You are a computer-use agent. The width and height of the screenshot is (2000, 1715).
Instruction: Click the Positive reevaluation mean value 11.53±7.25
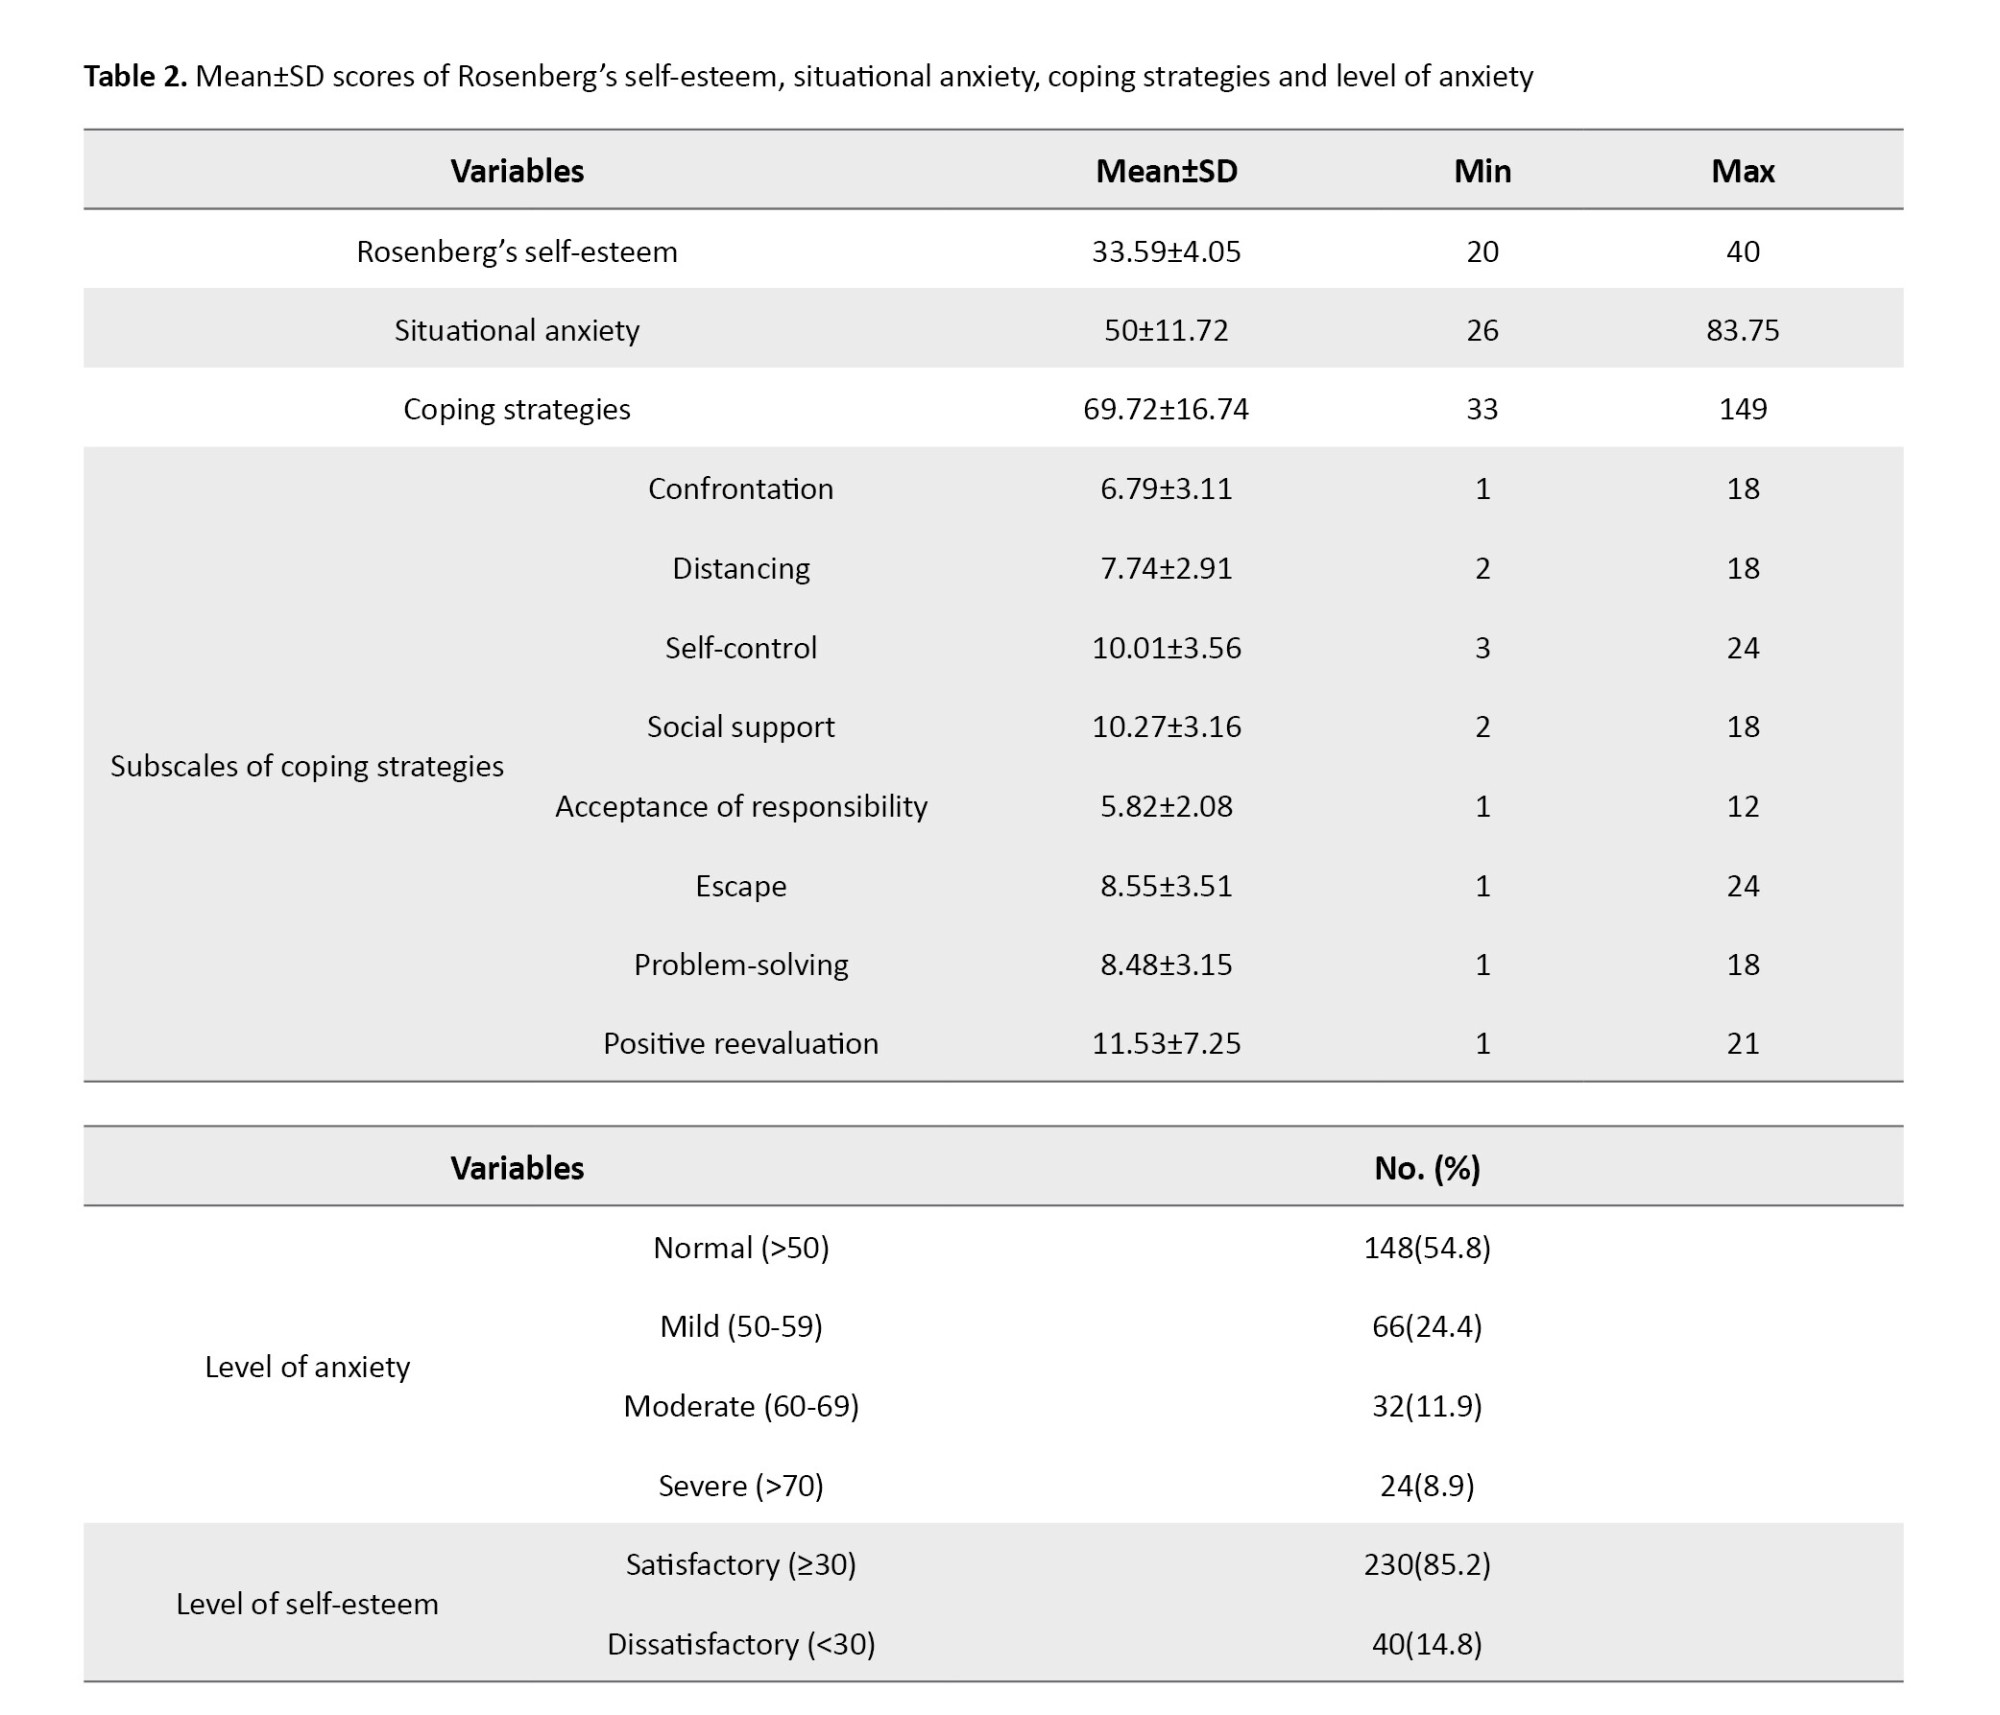pos(1166,1043)
